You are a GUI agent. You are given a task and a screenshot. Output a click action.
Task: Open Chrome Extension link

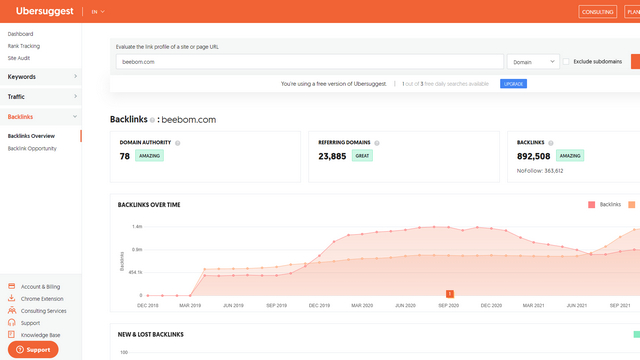pos(42,299)
